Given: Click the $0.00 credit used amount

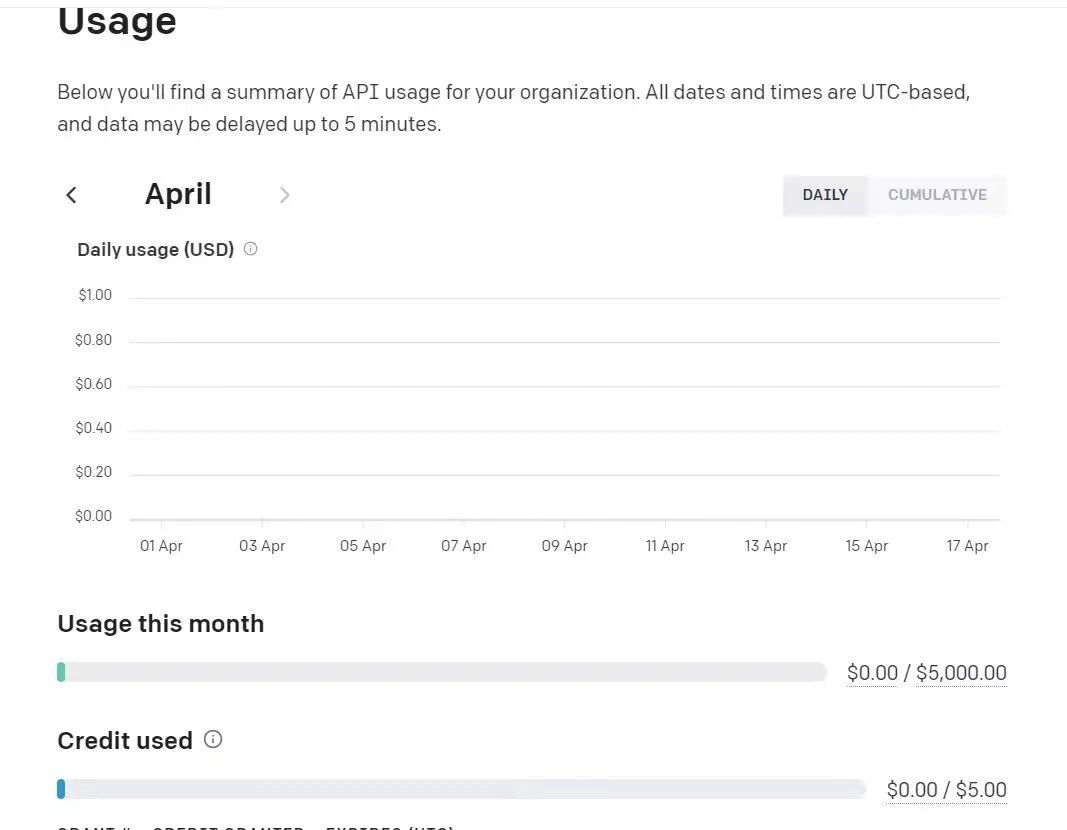Looking at the screenshot, I should tap(912, 790).
